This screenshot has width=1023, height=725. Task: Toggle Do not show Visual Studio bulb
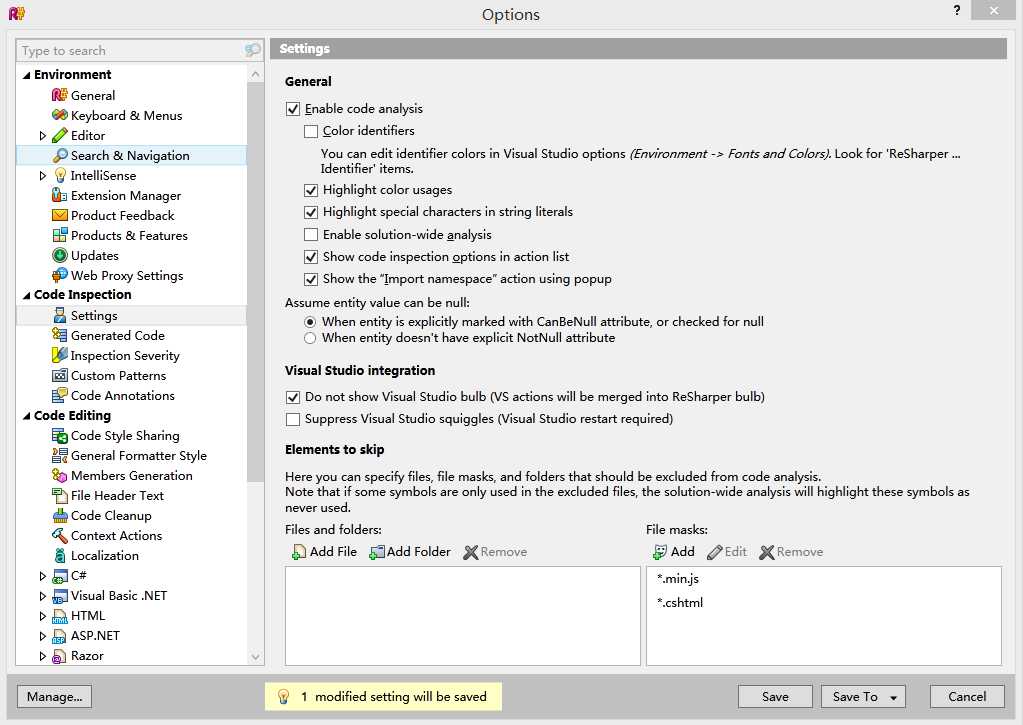pyautogui.click(x=293, y=397)
